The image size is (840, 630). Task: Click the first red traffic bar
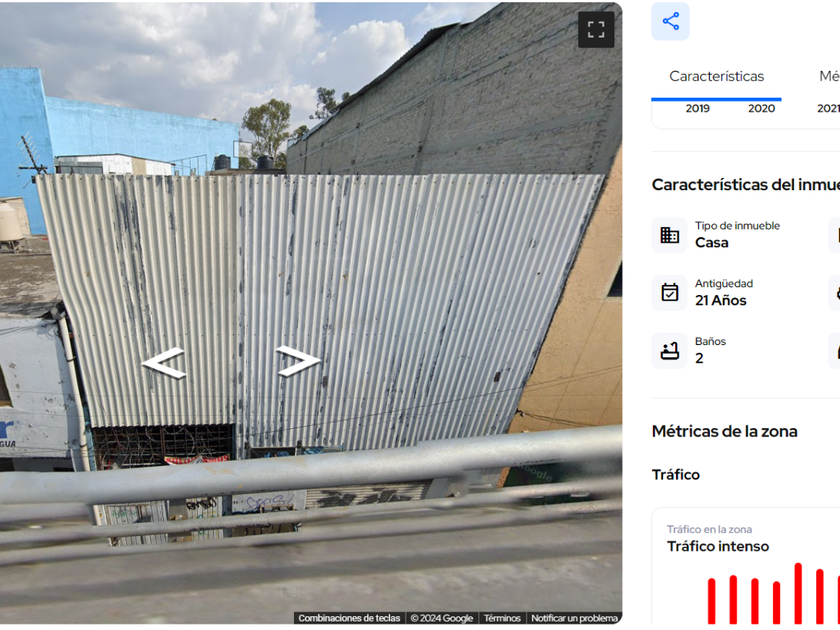coord(711,601)
